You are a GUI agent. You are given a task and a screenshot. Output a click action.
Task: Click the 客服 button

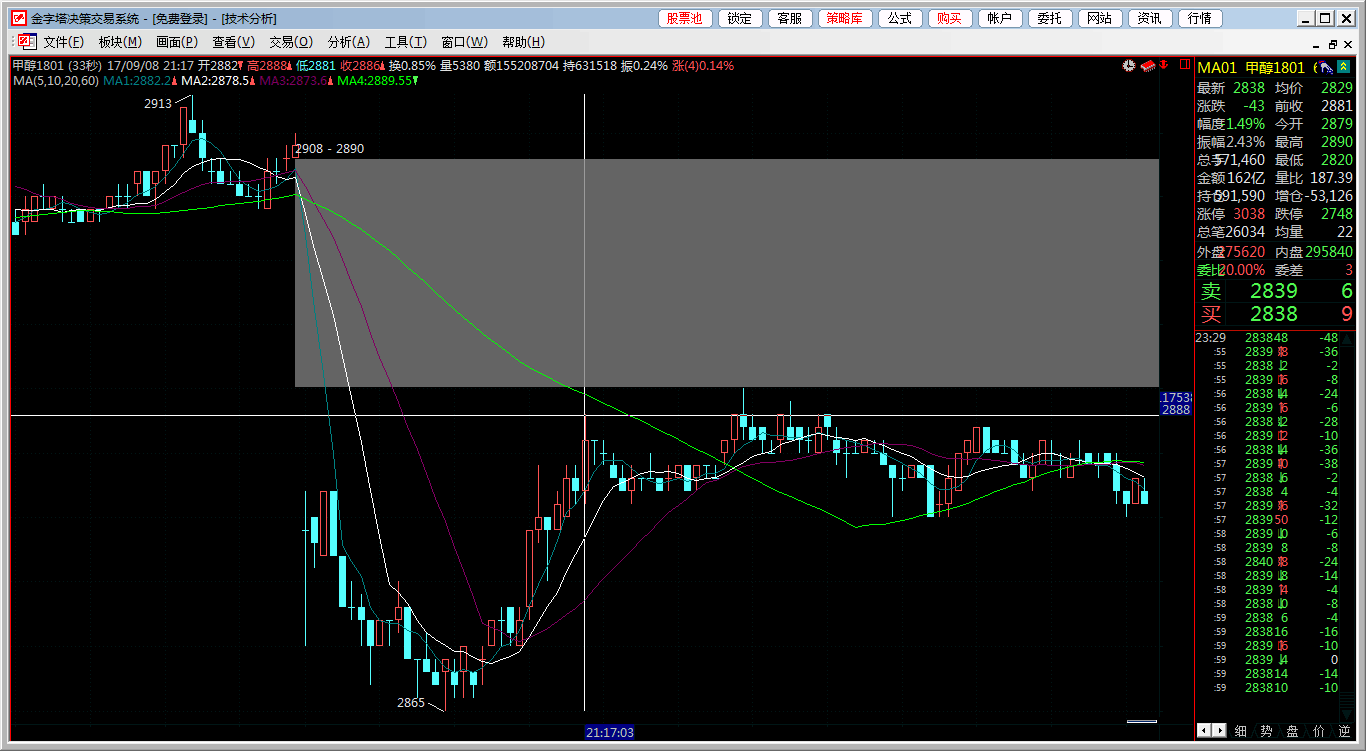pos(791,18)
